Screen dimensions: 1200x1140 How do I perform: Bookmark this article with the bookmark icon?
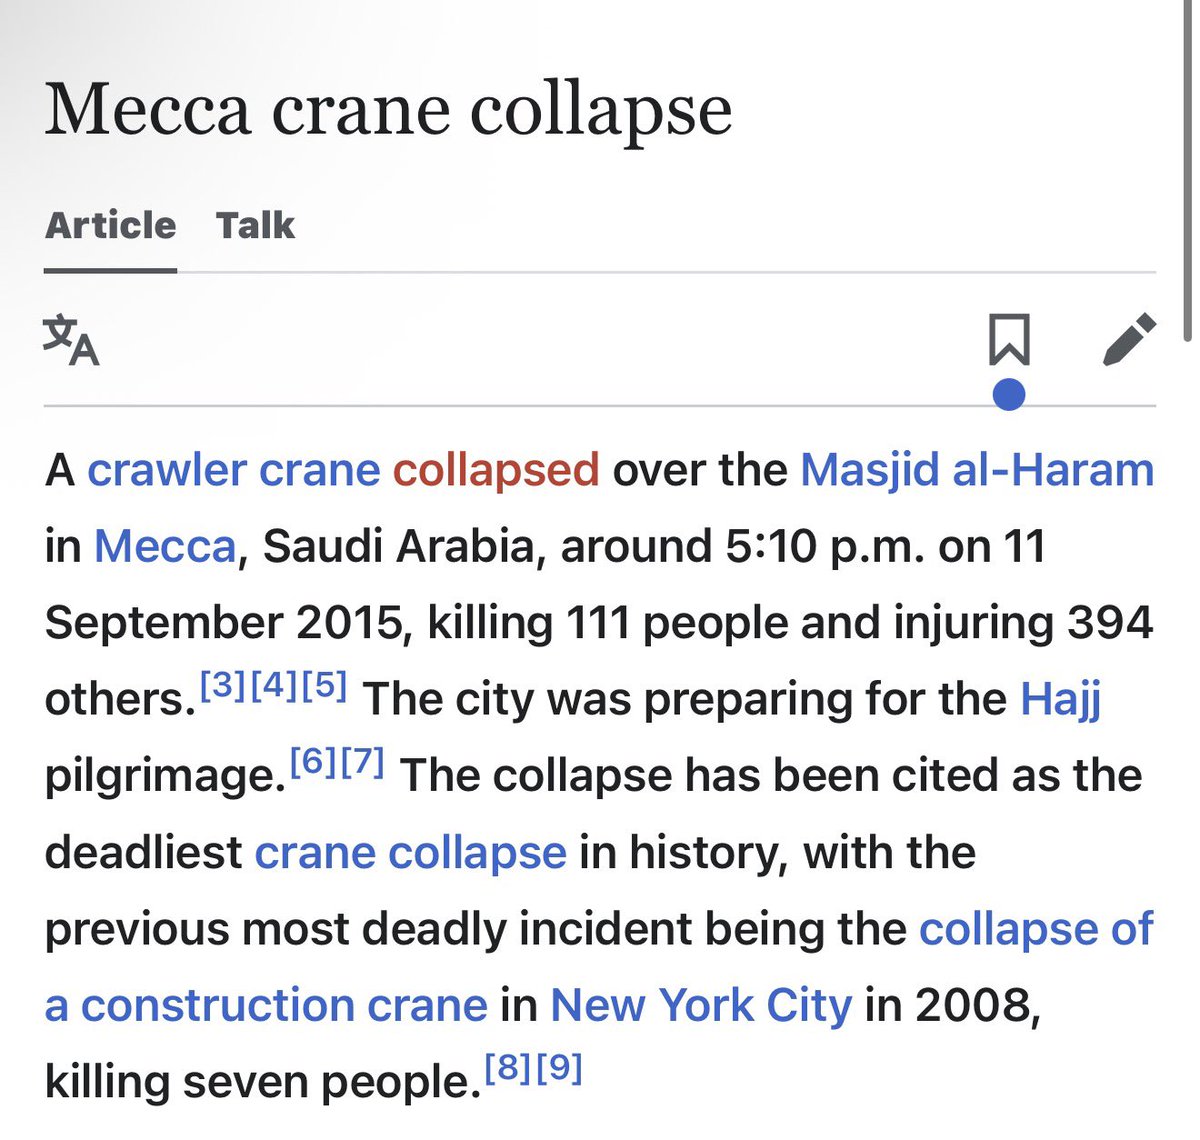coord(1009,339)
